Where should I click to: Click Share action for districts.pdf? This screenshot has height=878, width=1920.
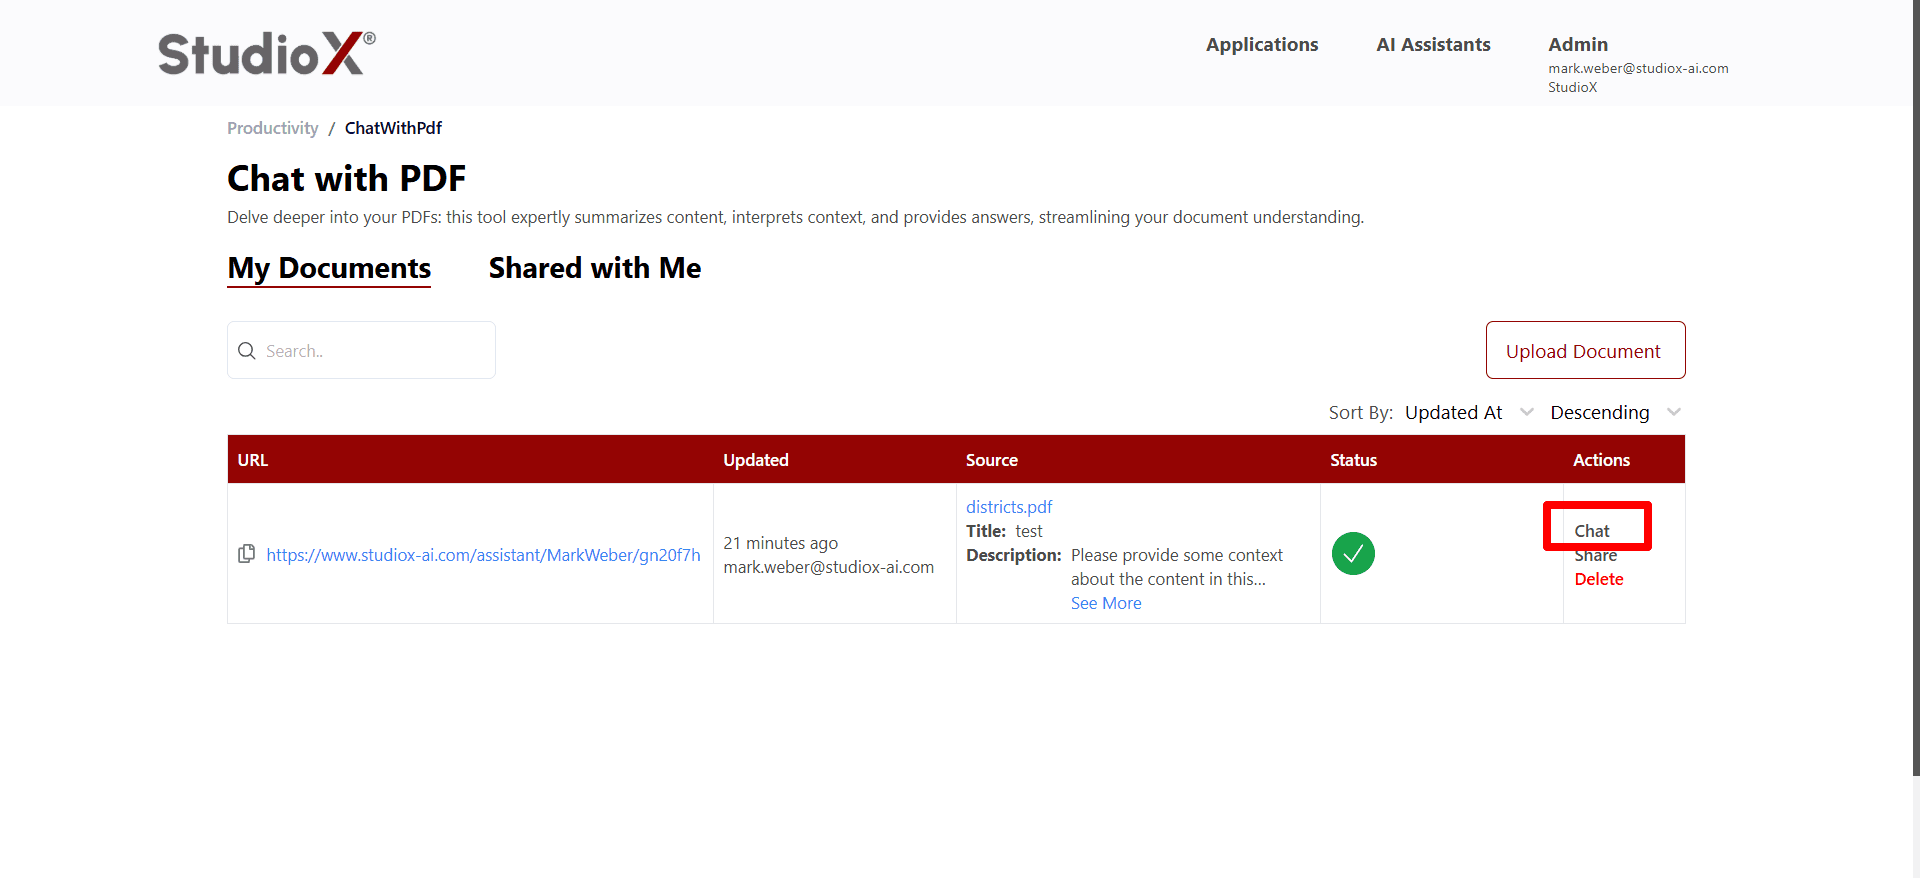click(x=1595, y=556)
